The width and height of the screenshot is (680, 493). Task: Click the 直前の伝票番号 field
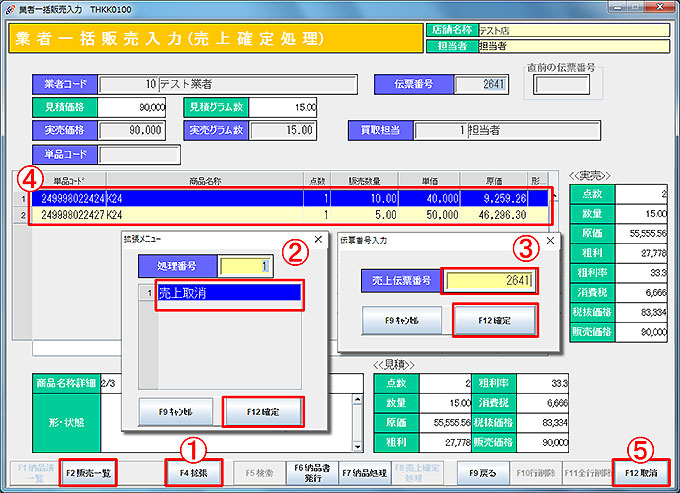[554, 85]
